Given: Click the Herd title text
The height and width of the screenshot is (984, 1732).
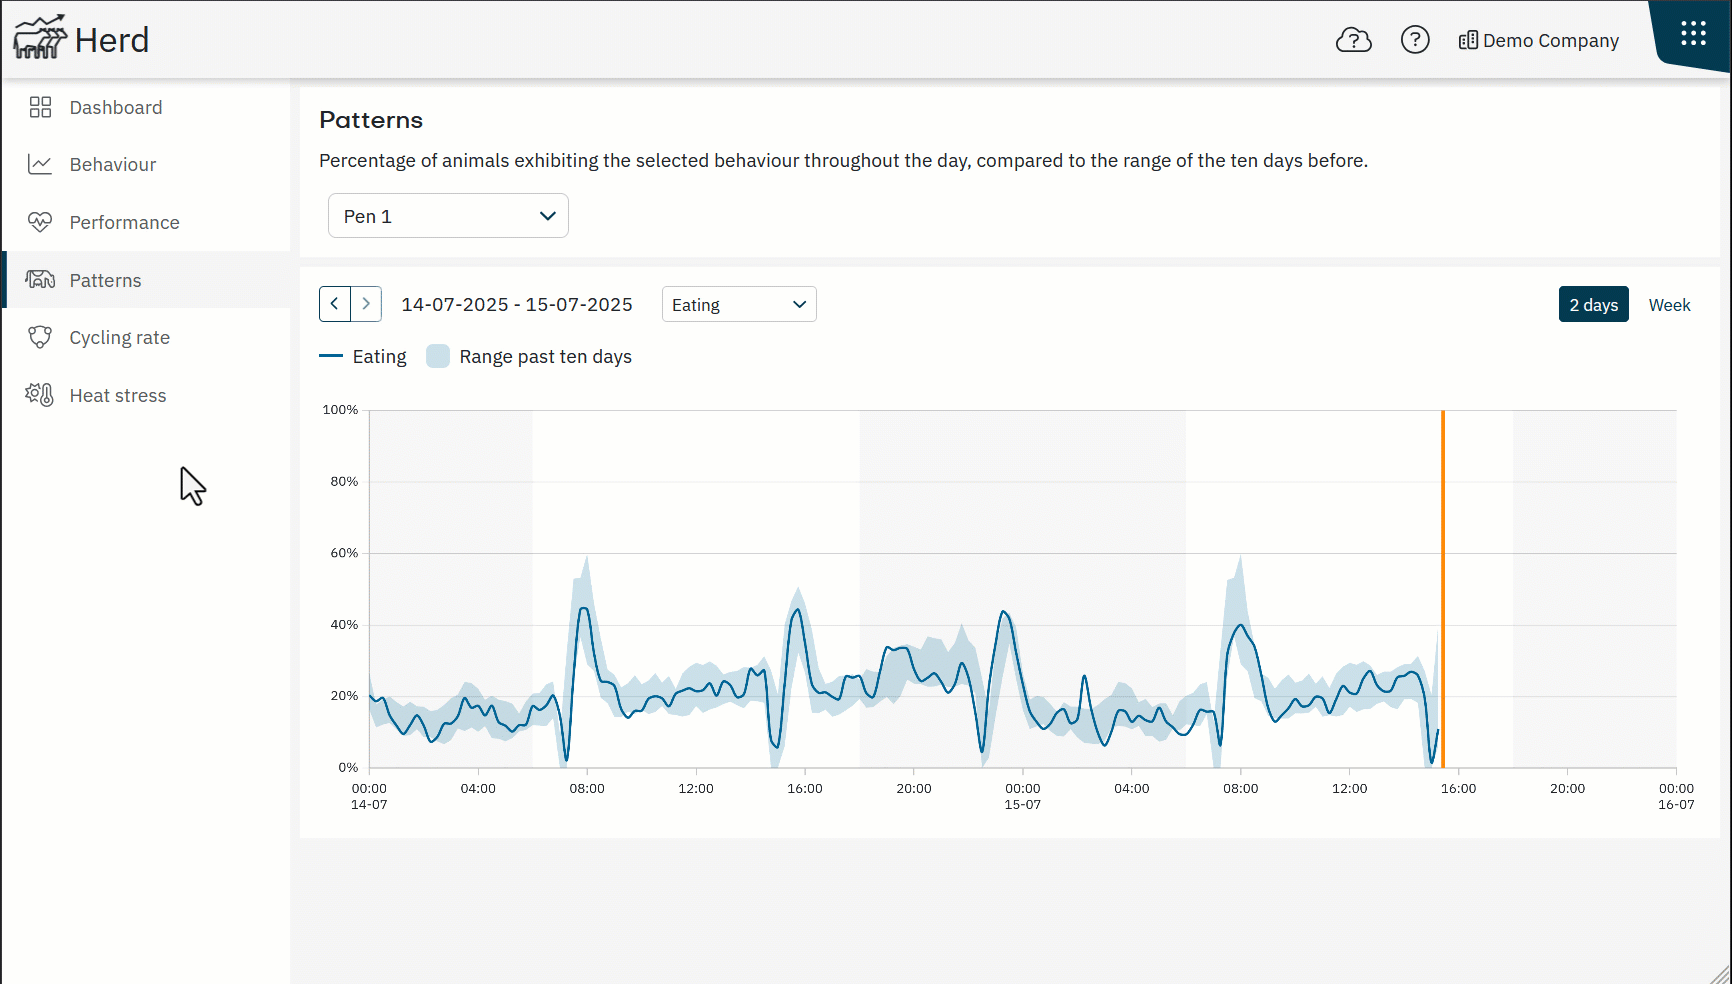Looking at the screenshot, I should point(112,40).
